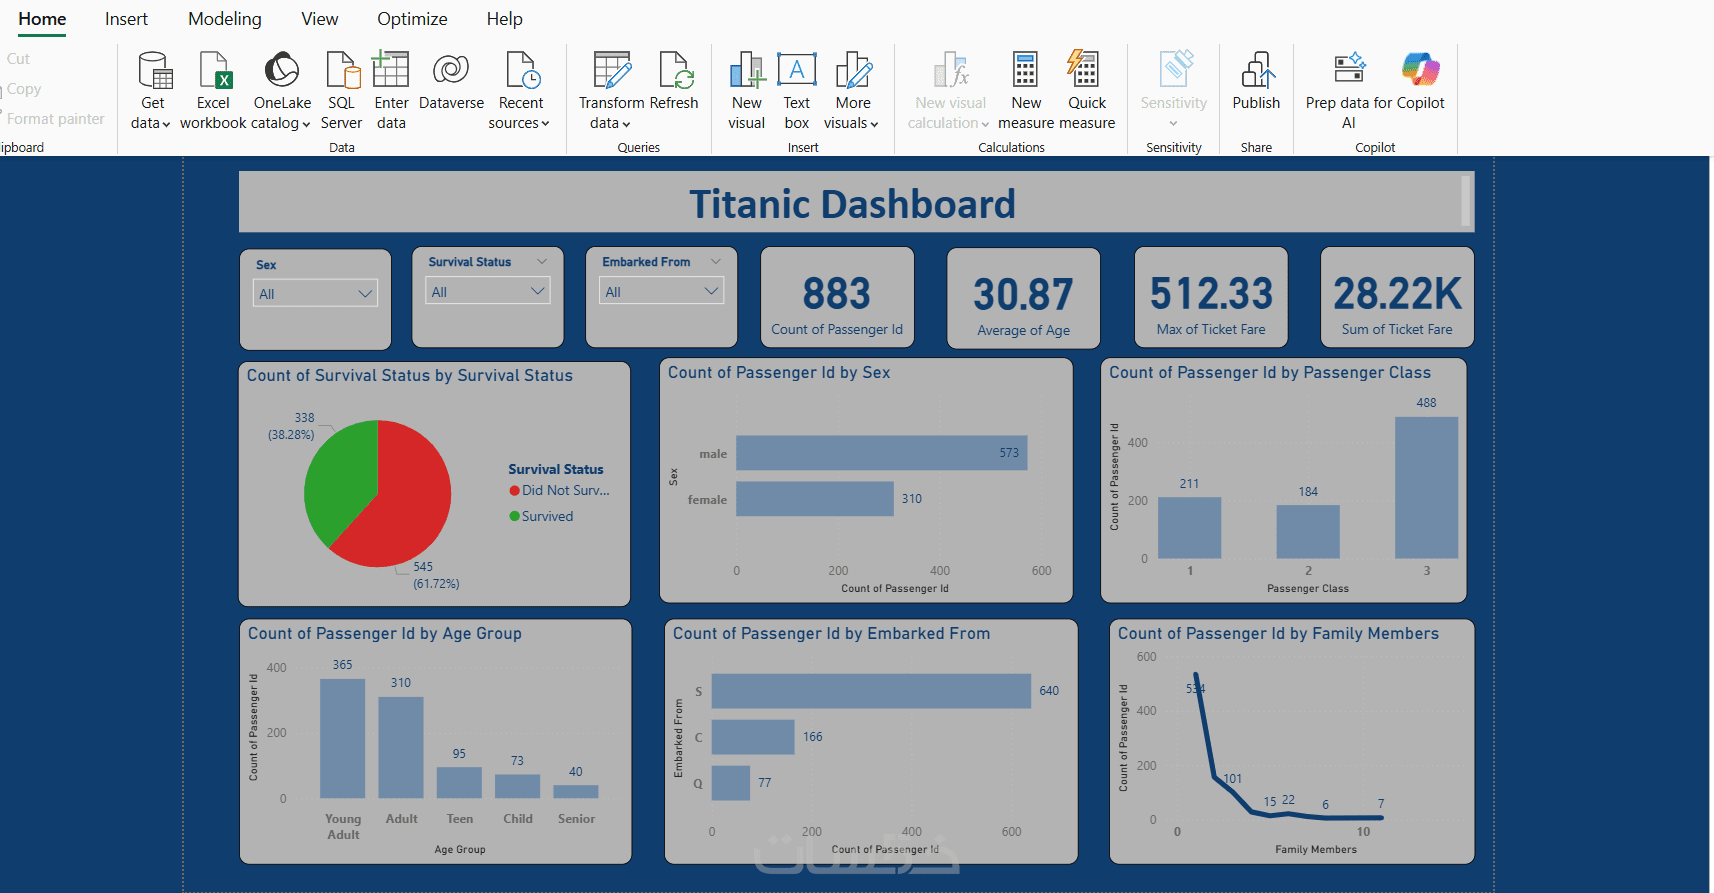The width and height of the screenshot is (1714, 893).
Task: Click the Copy button
Action: pyautogui.click(x=24, y=89)
